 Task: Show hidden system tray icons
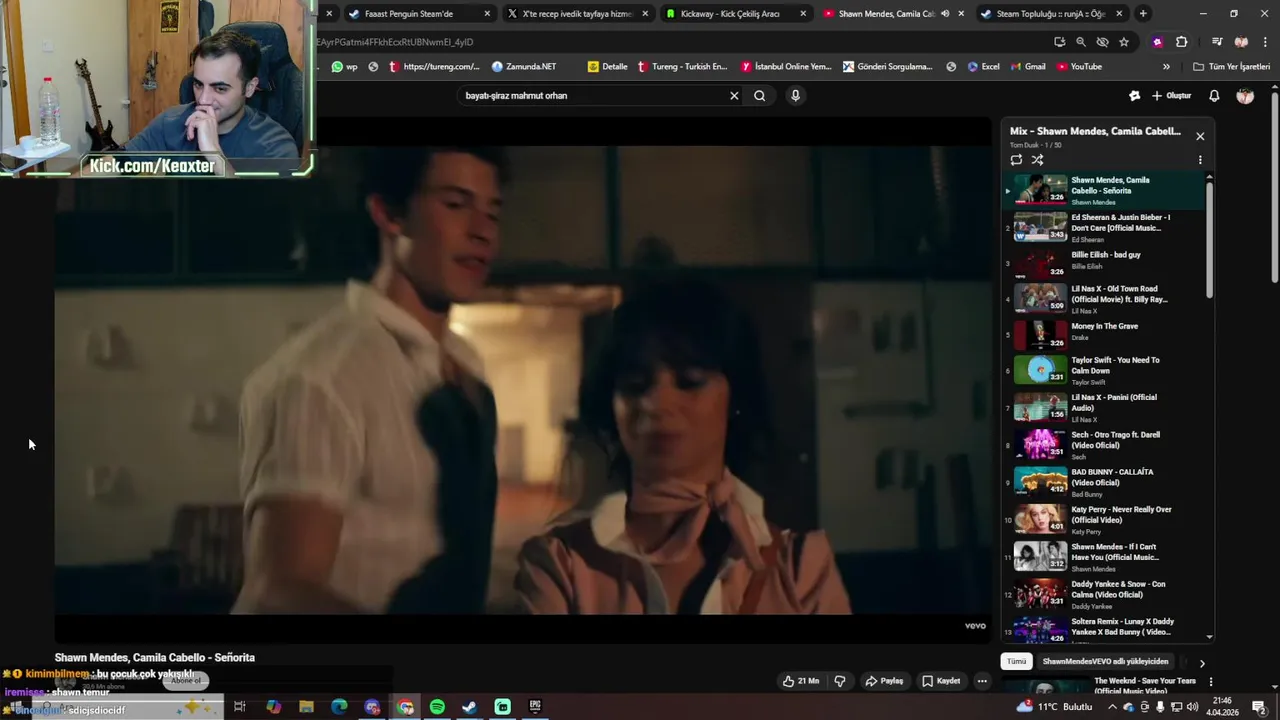pyautogui.click(x=1113, y=707)
